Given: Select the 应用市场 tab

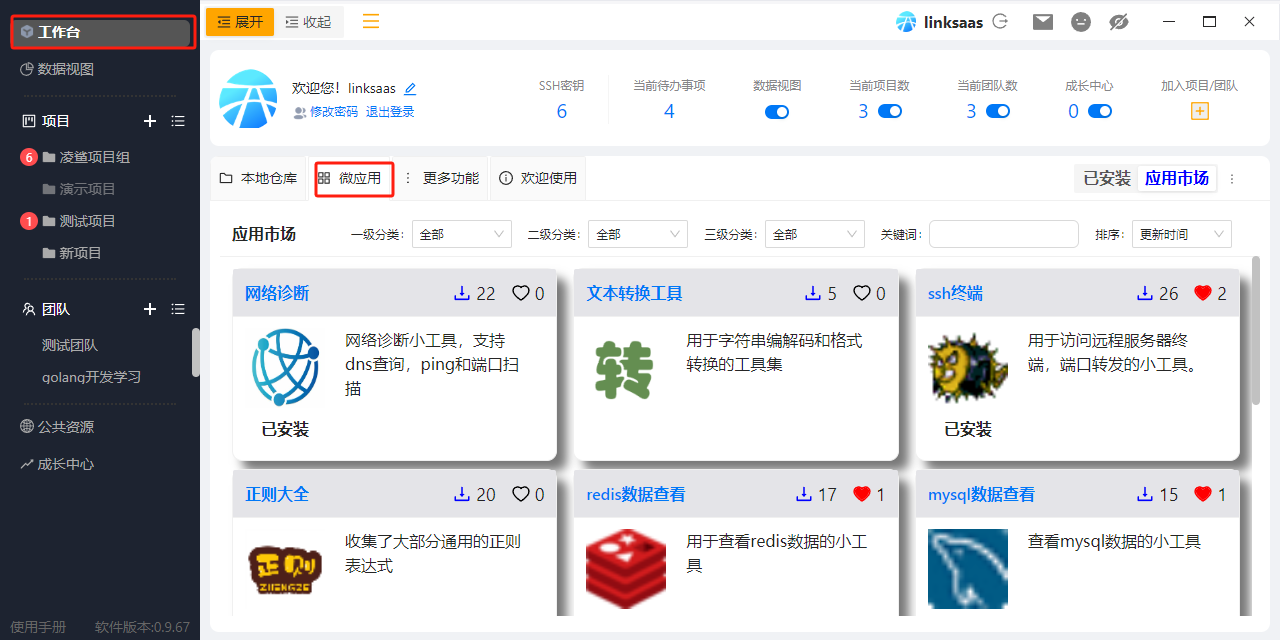Looking at the screenshot, I should click(1177, 178).
